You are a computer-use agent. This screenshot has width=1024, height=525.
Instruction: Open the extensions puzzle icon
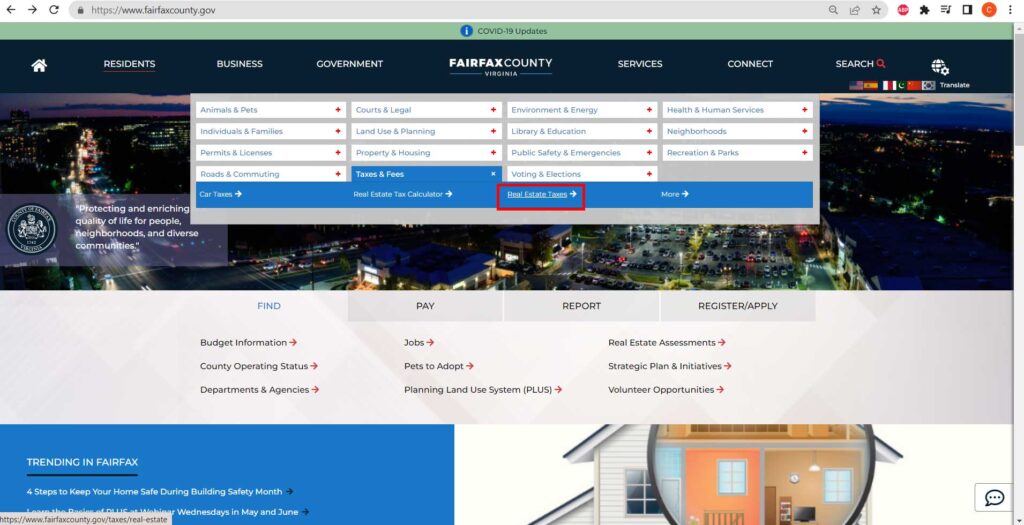point(924,10)
